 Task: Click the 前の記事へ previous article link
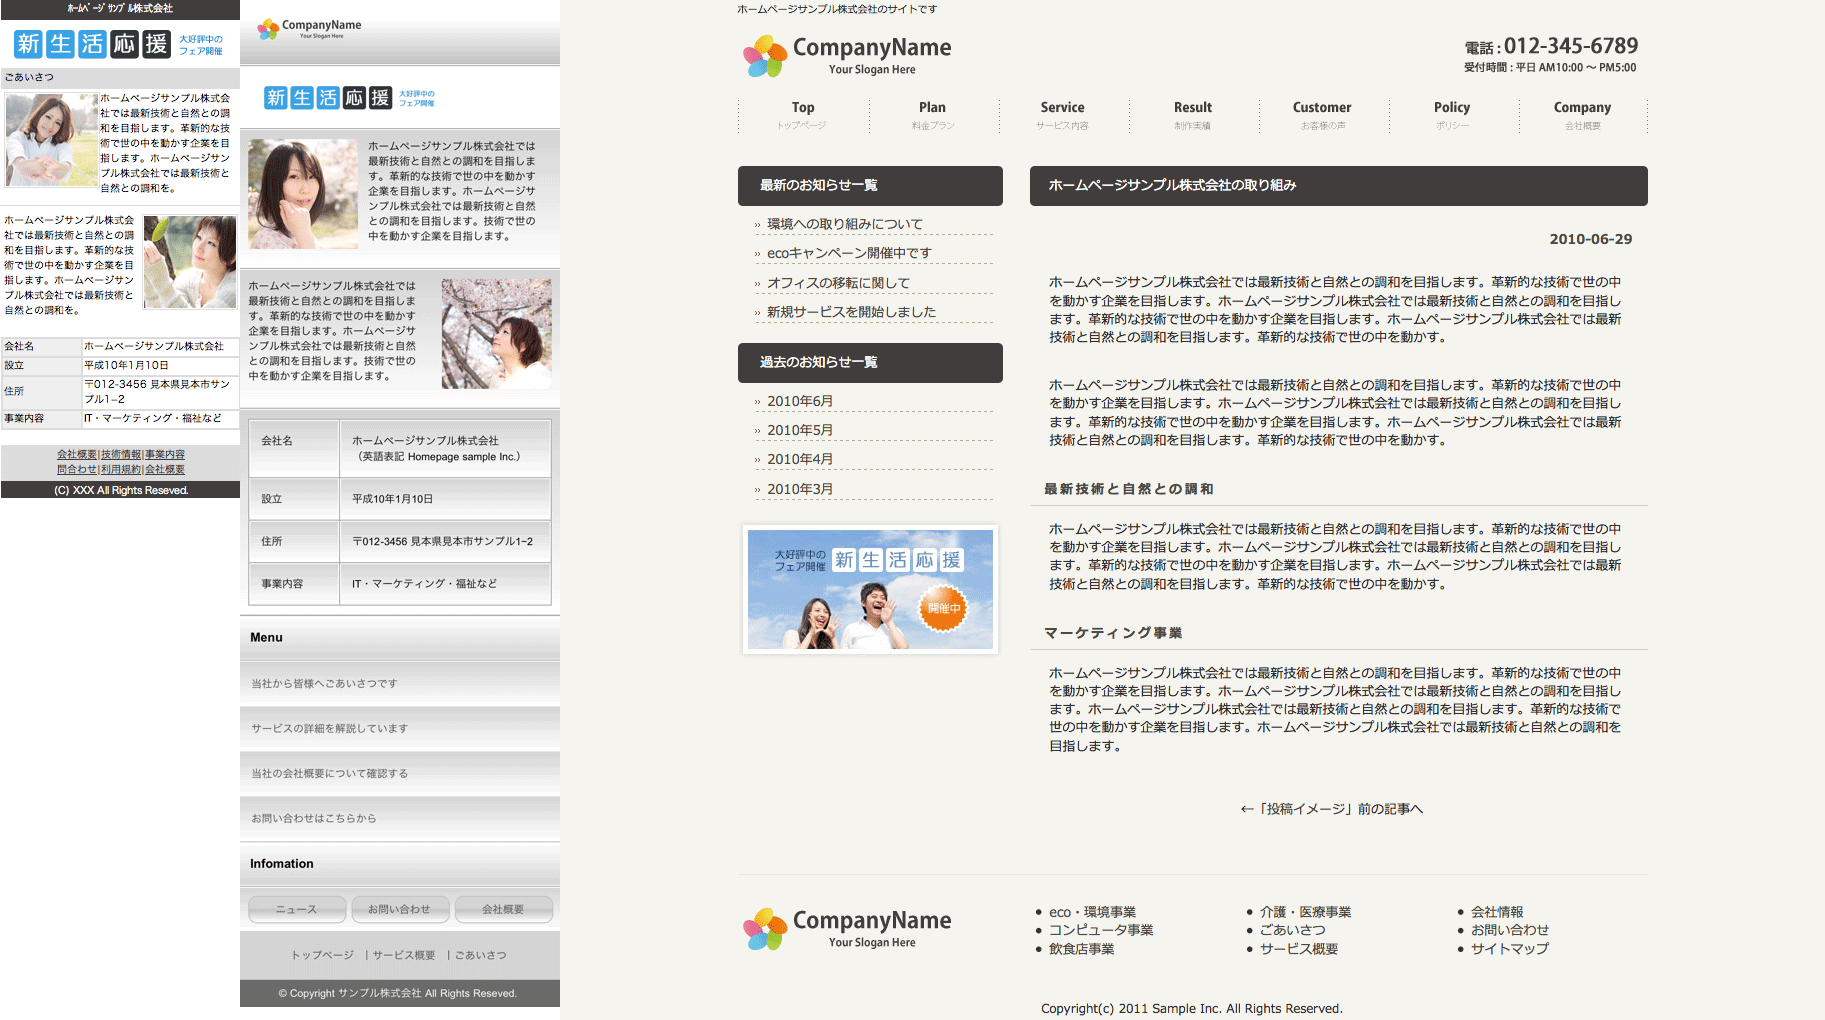[1331, 809]
